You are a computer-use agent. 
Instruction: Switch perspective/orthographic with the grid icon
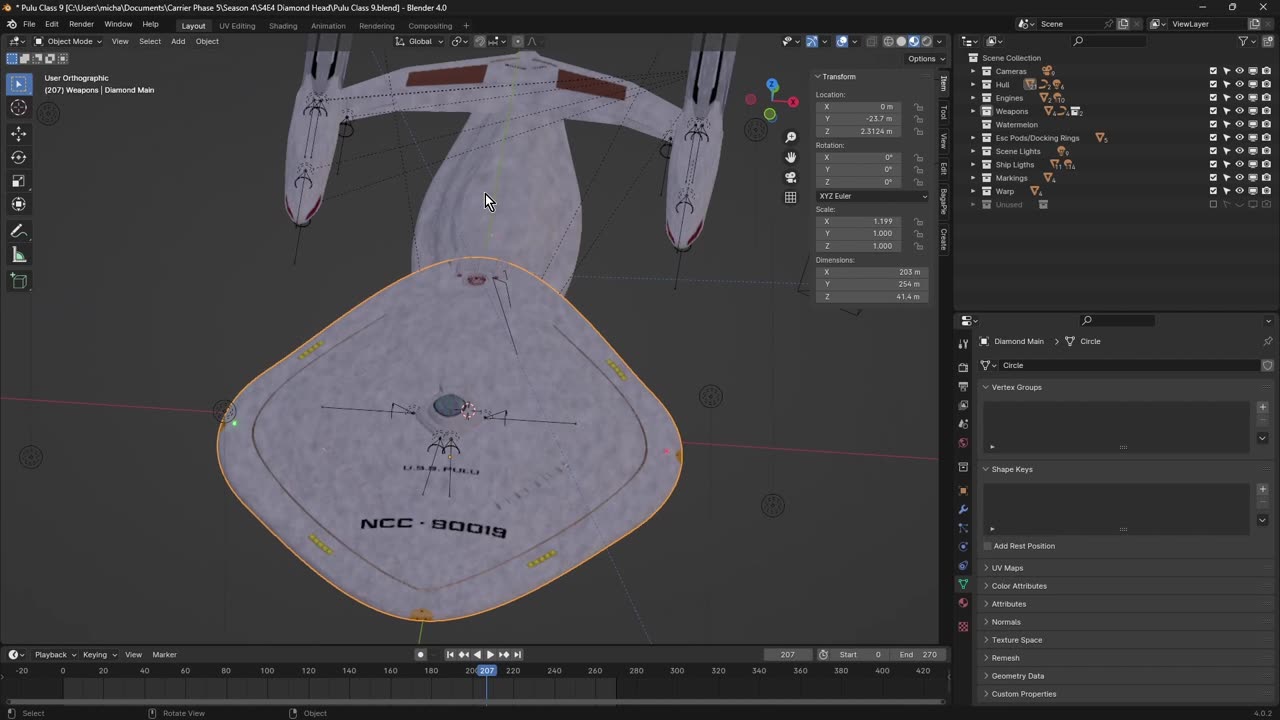pos(791,197)
